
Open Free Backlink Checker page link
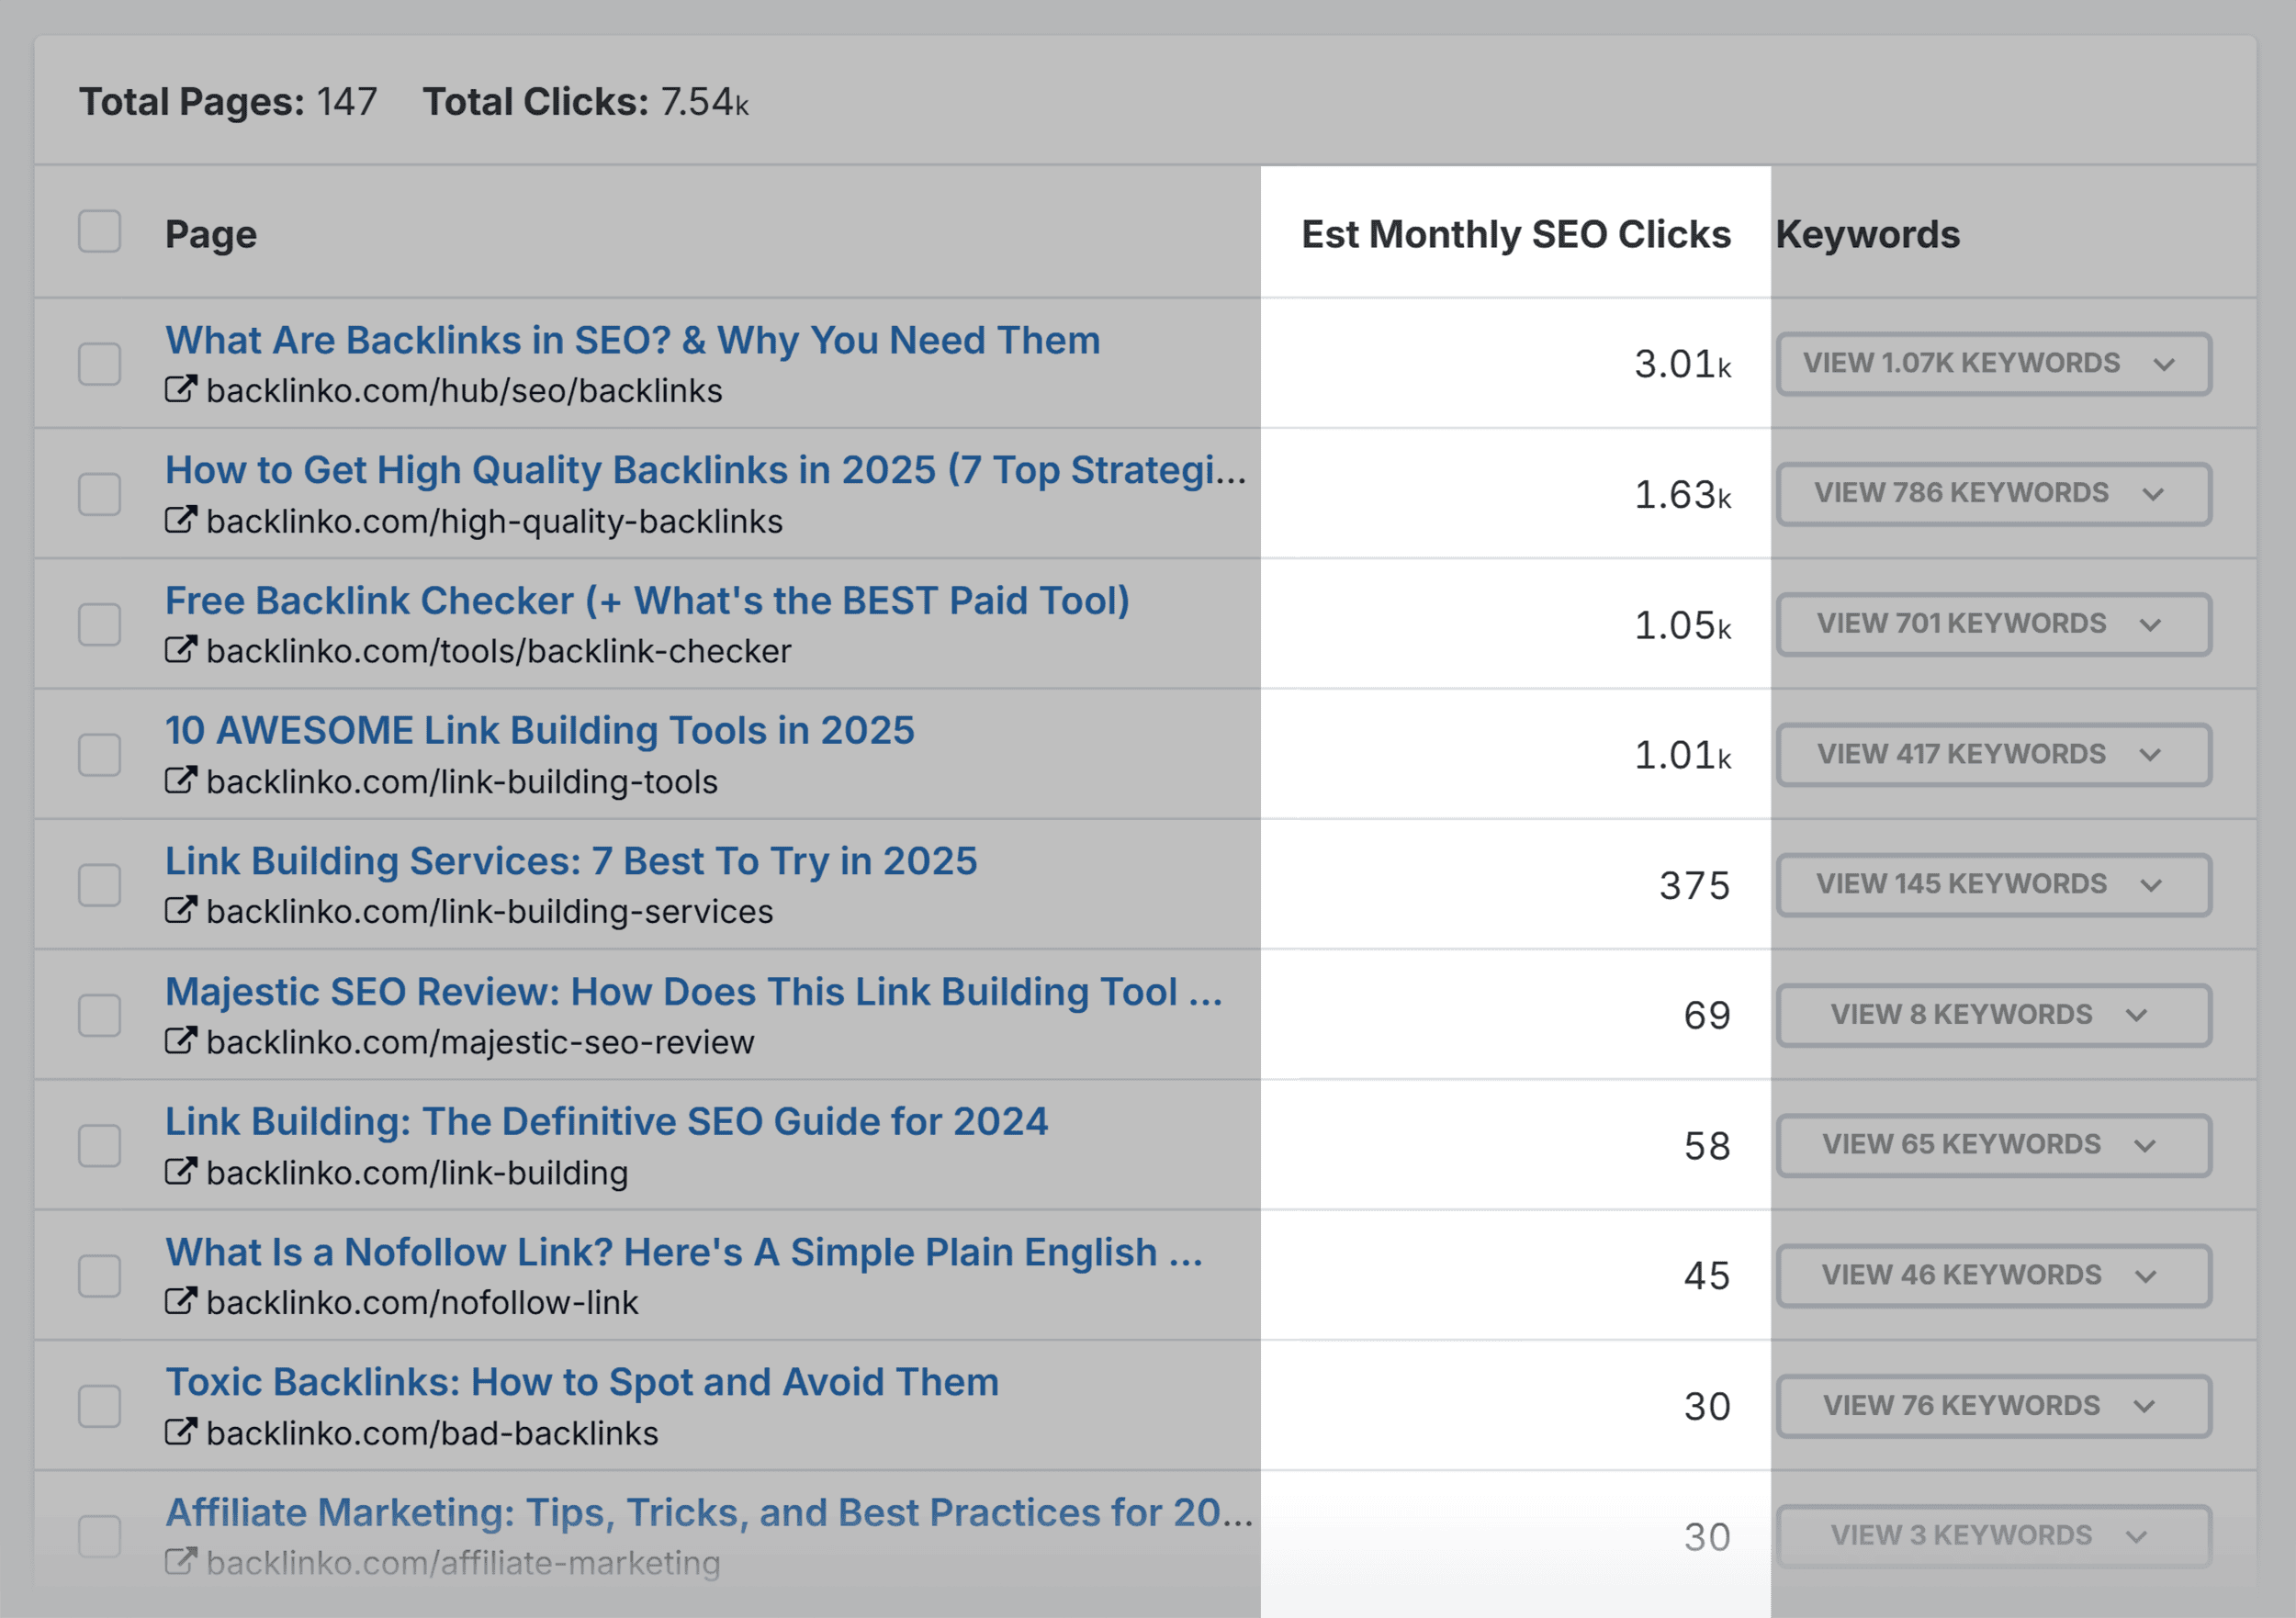[x=647, y=601]
